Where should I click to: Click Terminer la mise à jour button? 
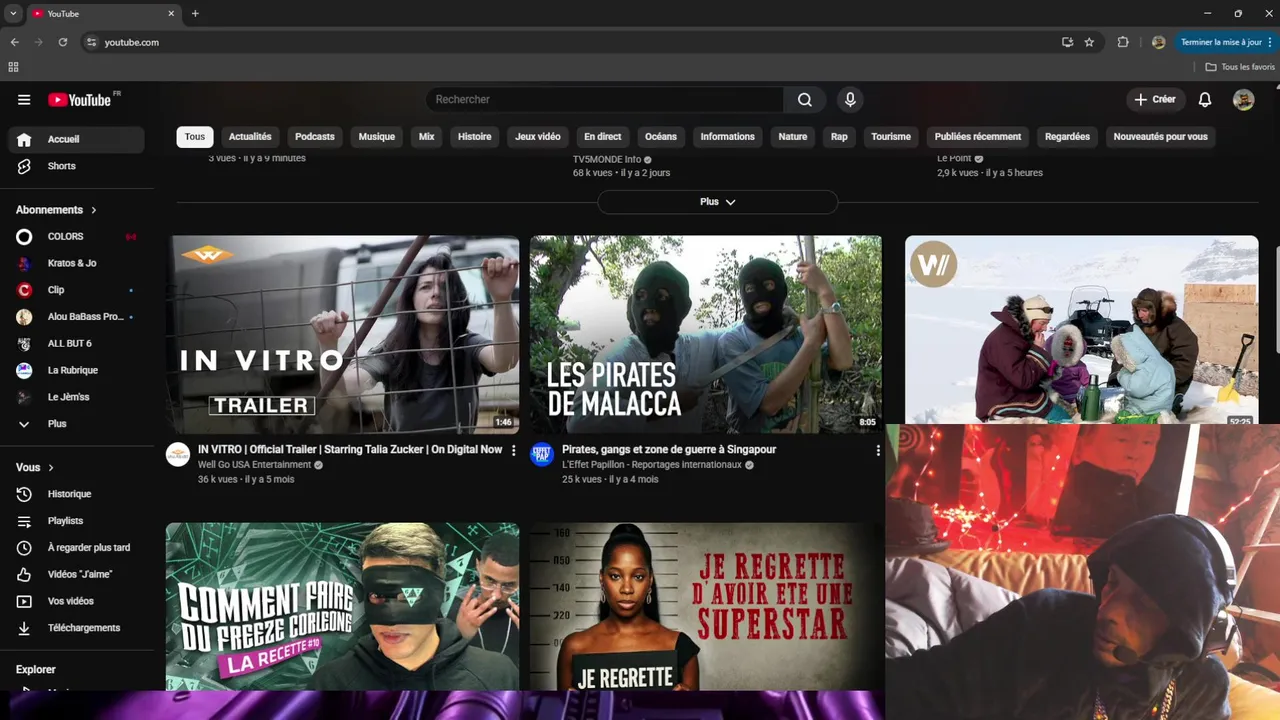pos(1225,42)
